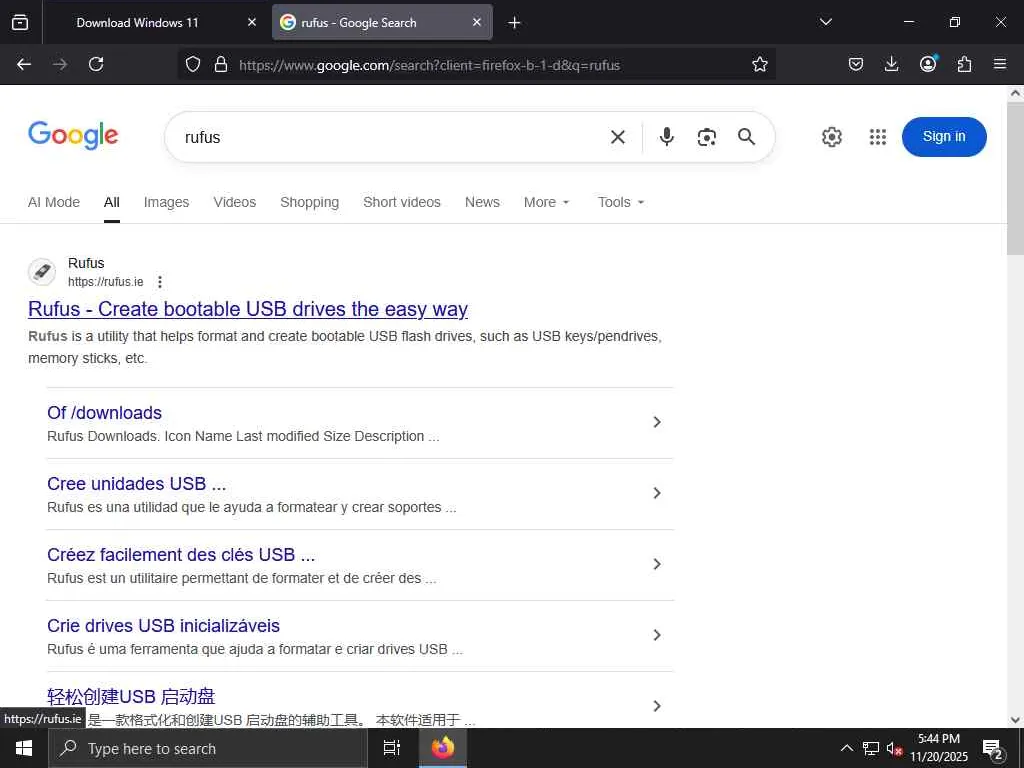Open Short videos results tab
Viewport: 1024px width, 768px height.
click(402, 202)
